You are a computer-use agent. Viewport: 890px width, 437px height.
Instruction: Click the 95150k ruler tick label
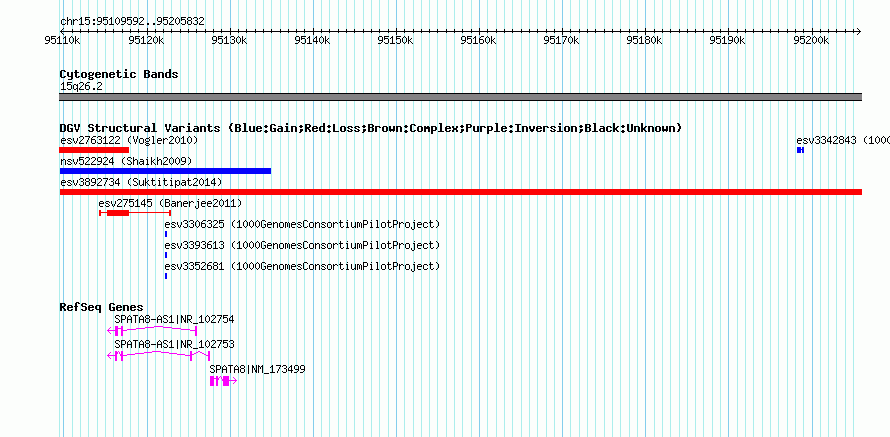[396, 40]
